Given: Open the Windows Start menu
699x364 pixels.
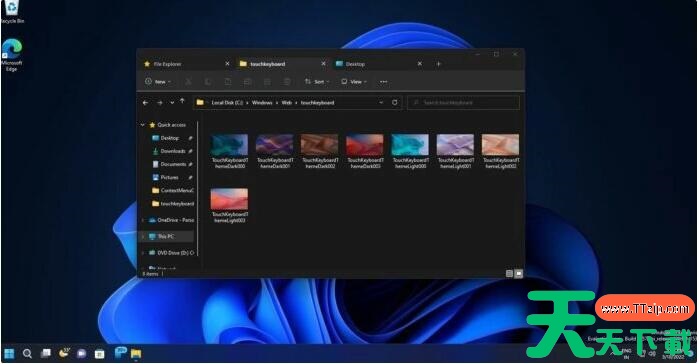Looking at the screenshot, I should [9, 354].
